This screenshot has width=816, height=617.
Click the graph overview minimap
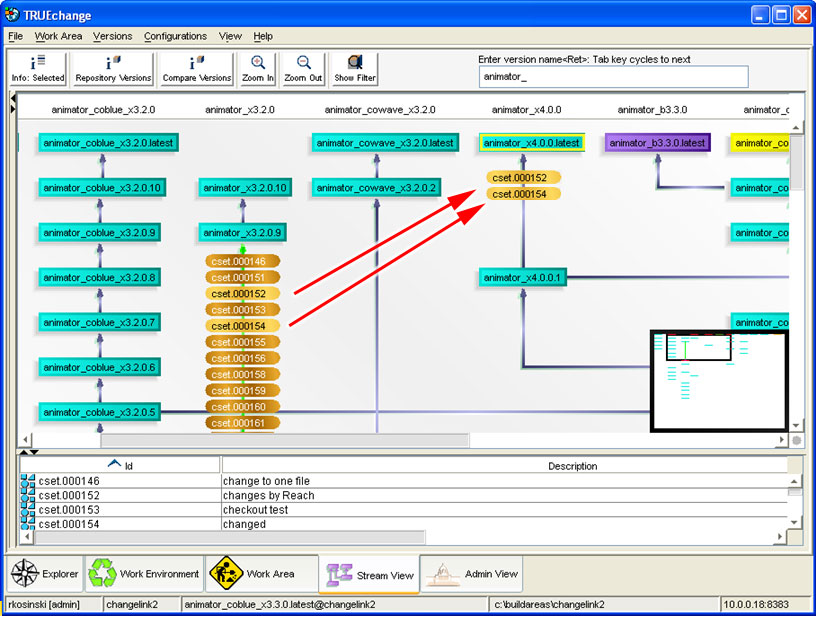719,381
